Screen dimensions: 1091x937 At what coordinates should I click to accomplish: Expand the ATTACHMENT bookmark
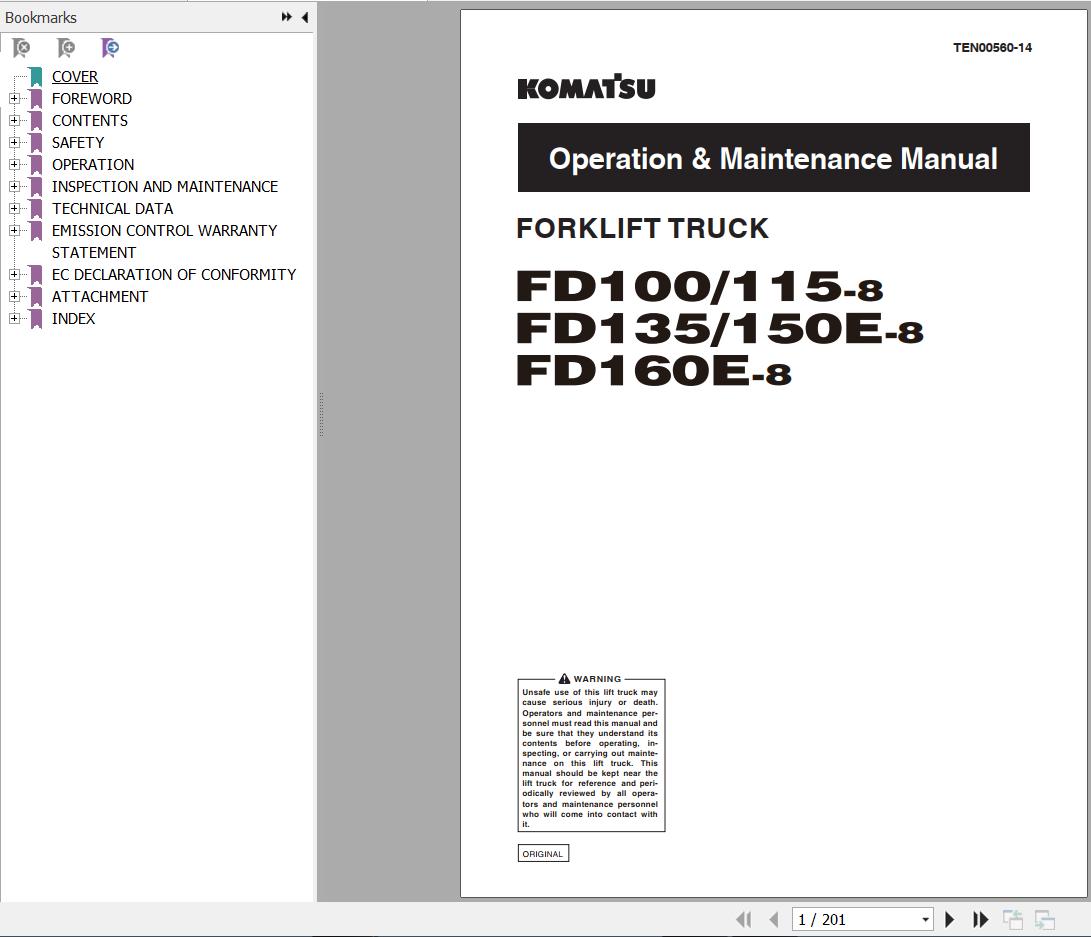(x=14, y=296)
